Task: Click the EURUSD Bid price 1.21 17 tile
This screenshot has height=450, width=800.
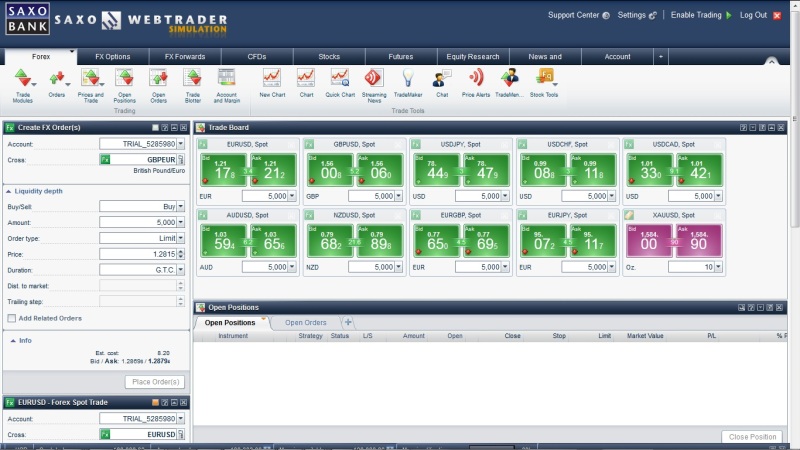Action: pyautogui.click(x=223, y=169)
